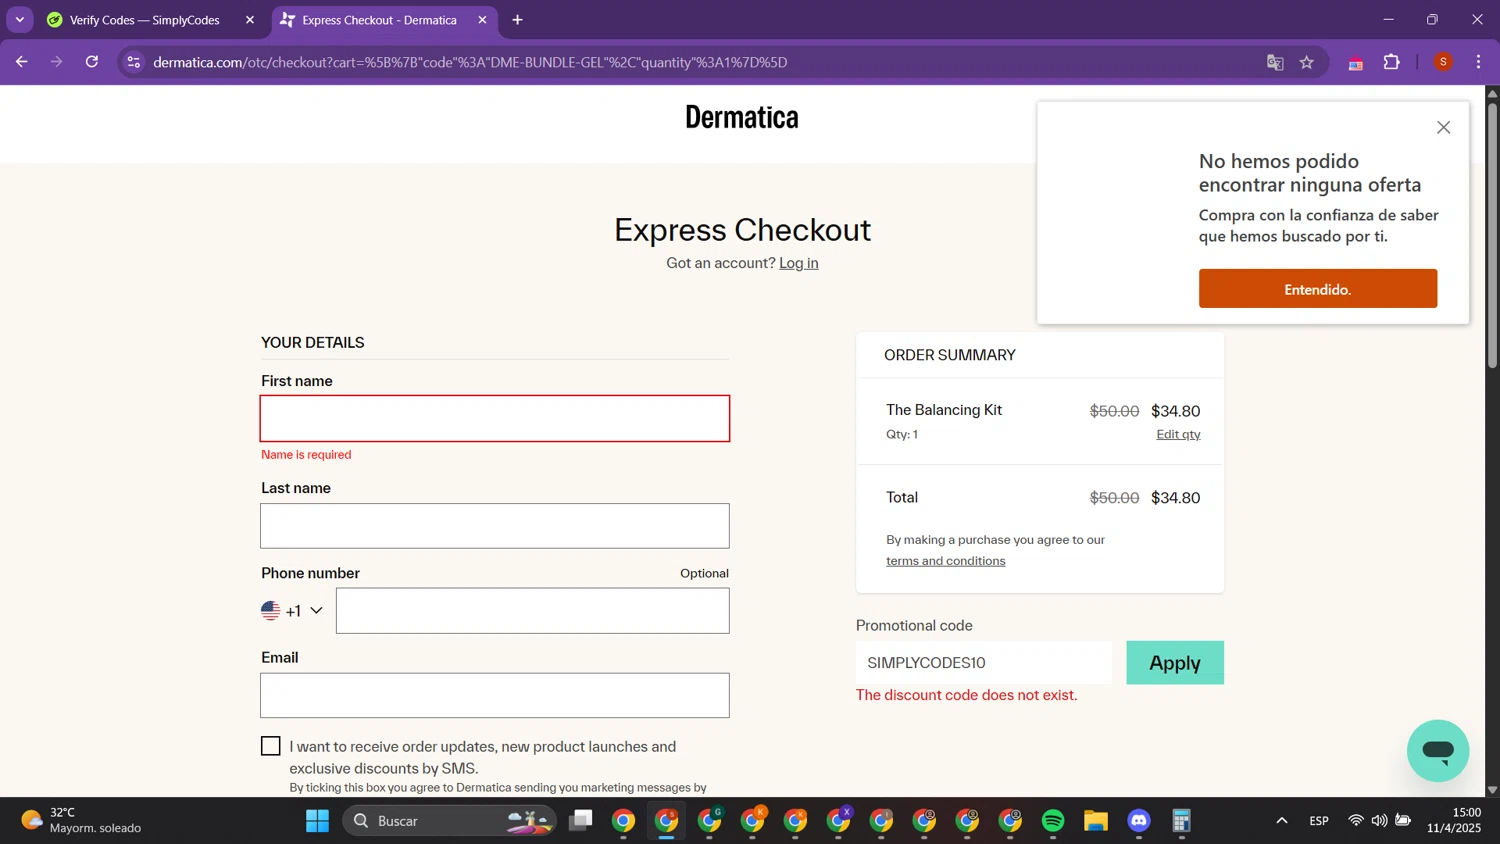Screen dimensions: 1500x844
Task: Click the active Chrome taskbar icon
Action: click(x=667, y=821)
